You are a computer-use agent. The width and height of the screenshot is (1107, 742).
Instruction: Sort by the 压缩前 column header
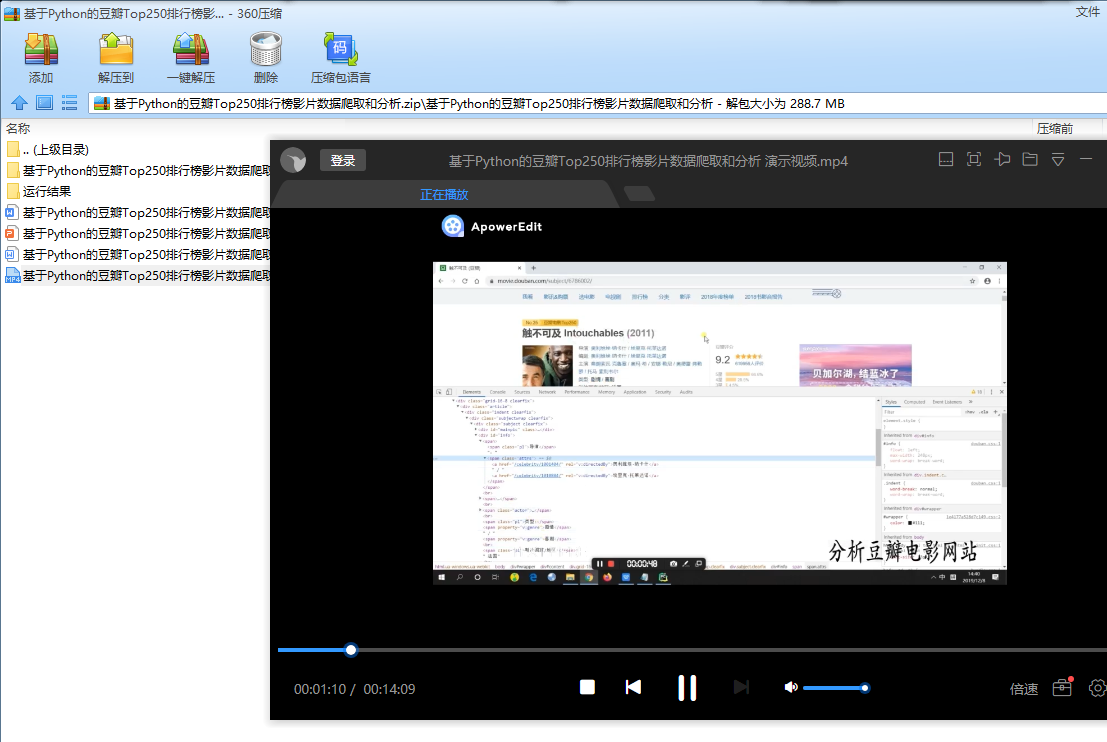[x=1055, y=128]
